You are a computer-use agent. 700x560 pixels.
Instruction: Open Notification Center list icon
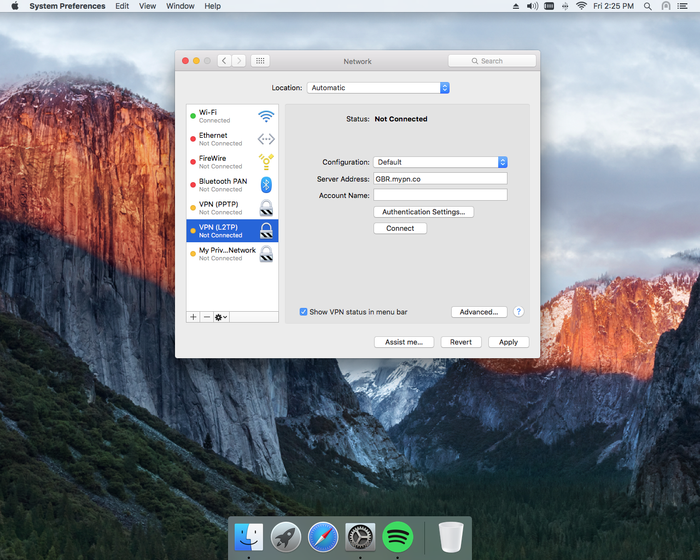(682, 6)
